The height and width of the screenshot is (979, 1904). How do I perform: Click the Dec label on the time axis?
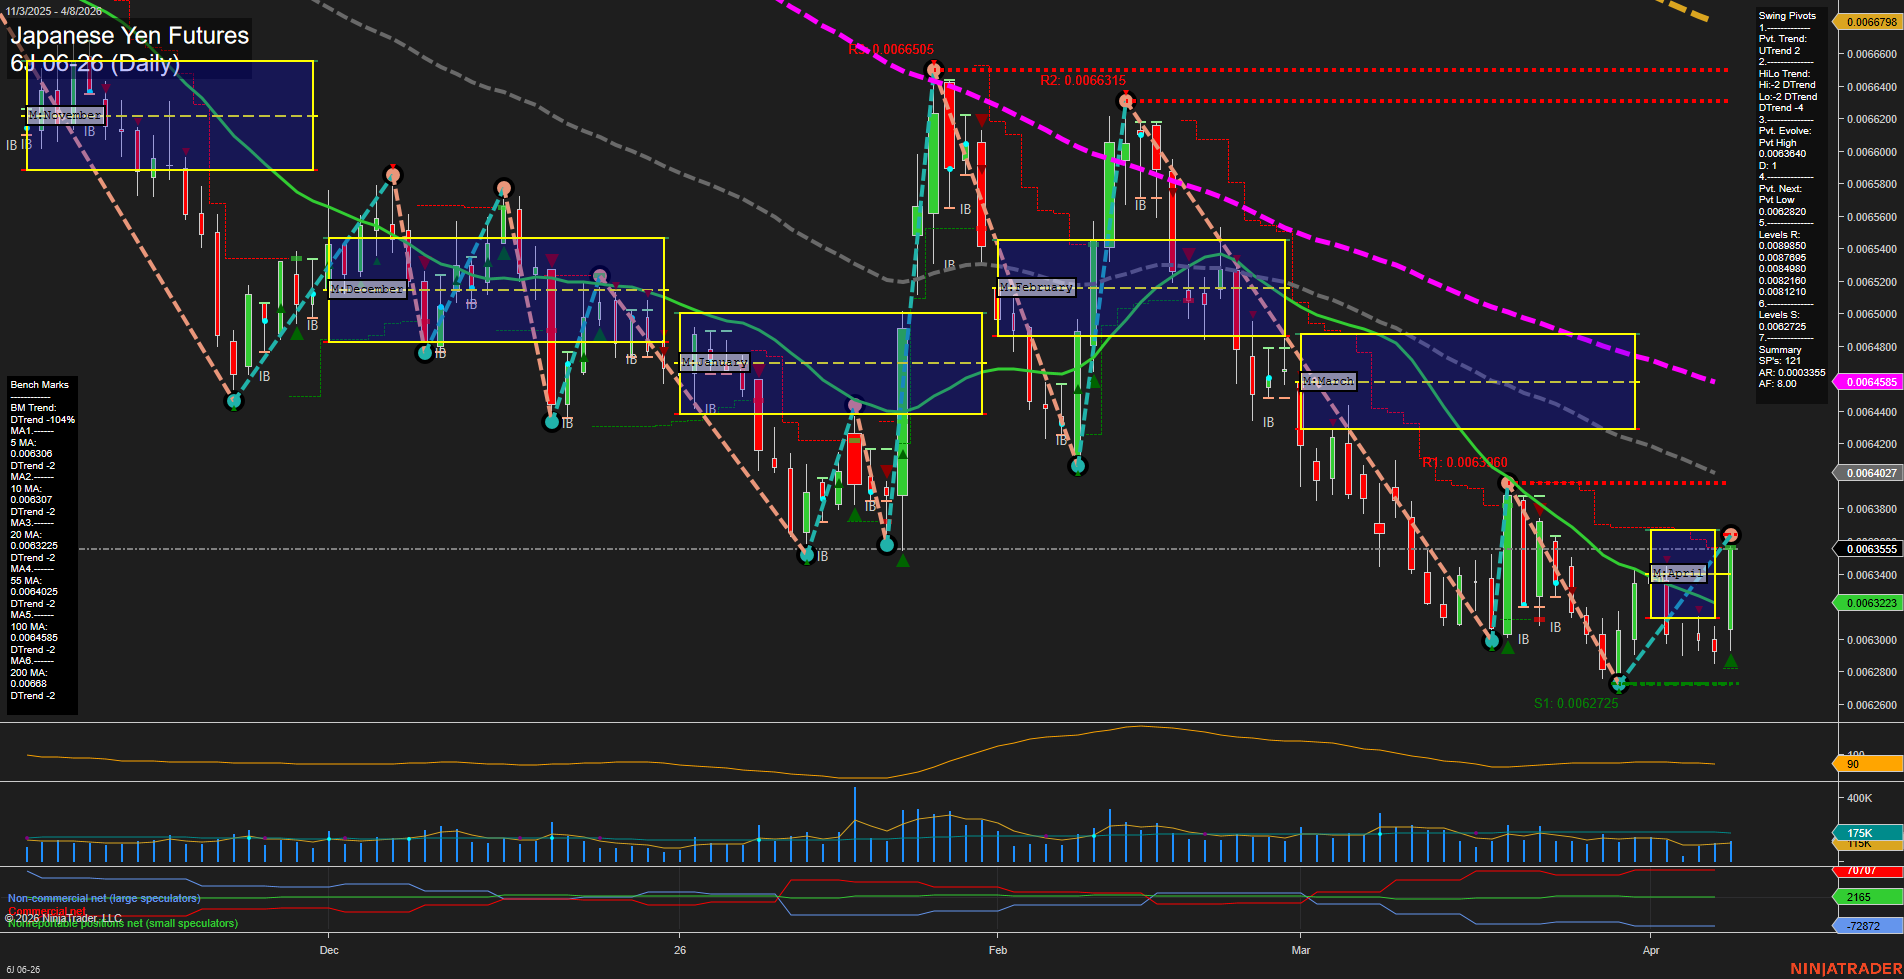point(330,950)
